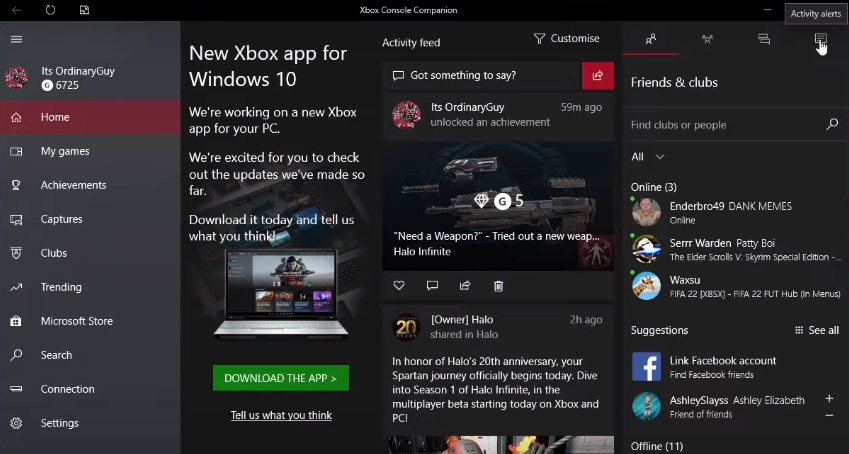
Task: Open Customise activity feed filter
Action: click(x=566, y=38)
